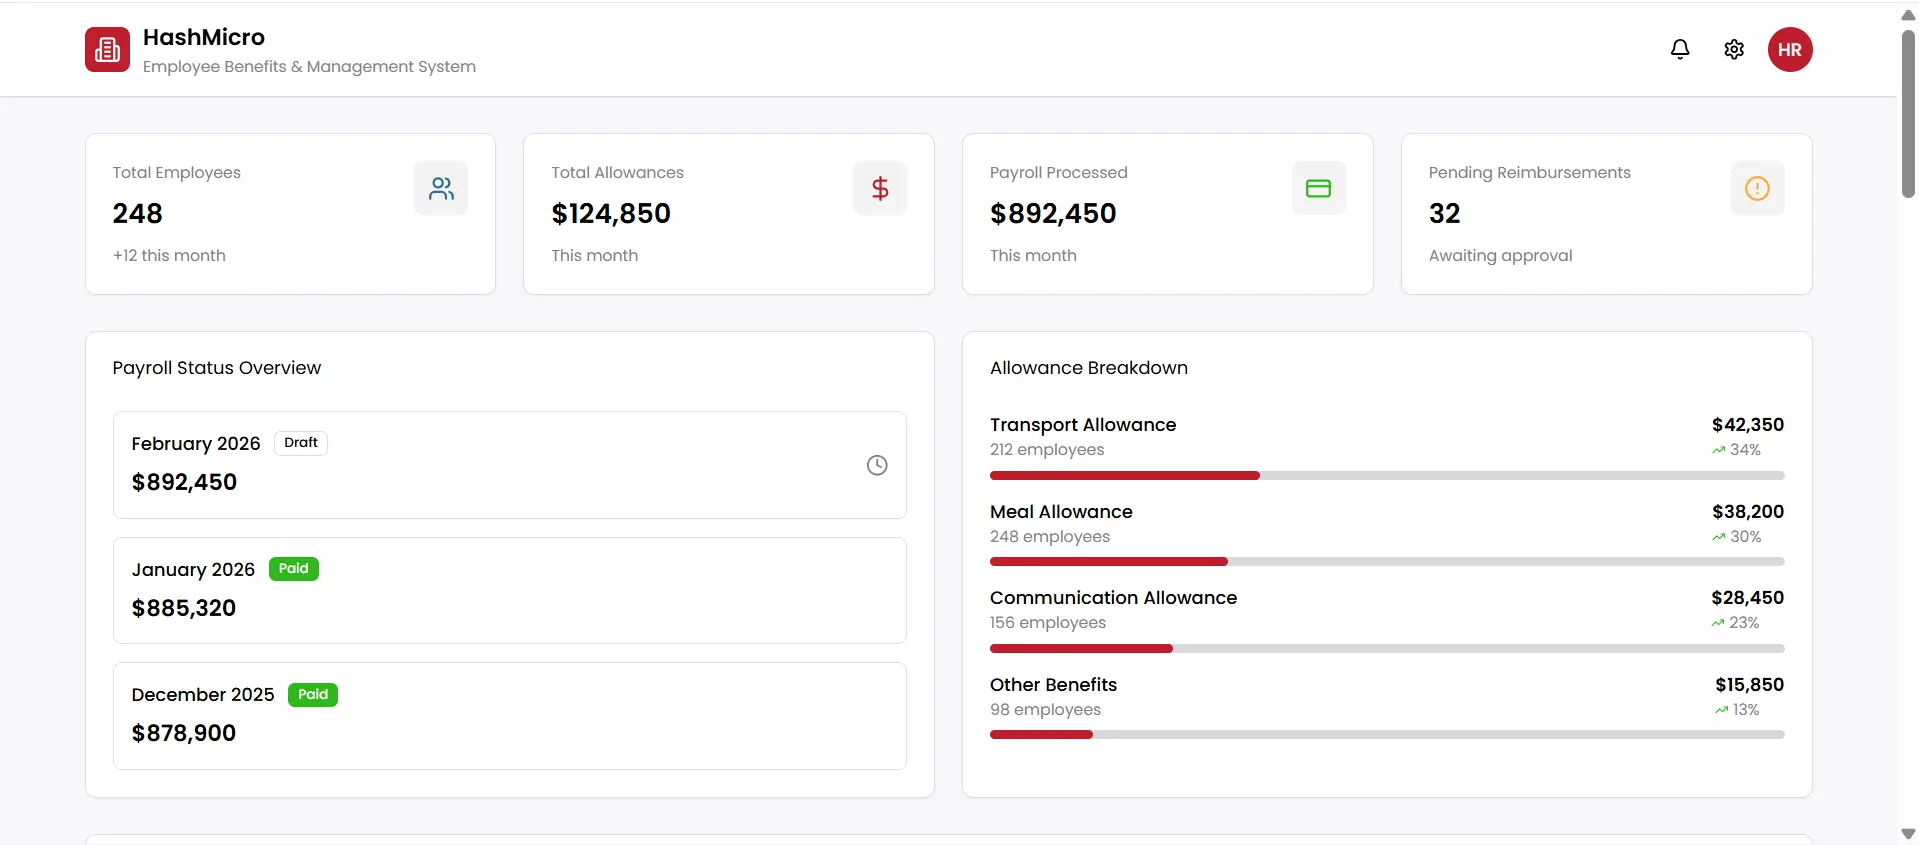The width and height of the screenshot is (1919, 845).
Task: Click the HashMicro logo icon
Action: [x=107, y=50]
